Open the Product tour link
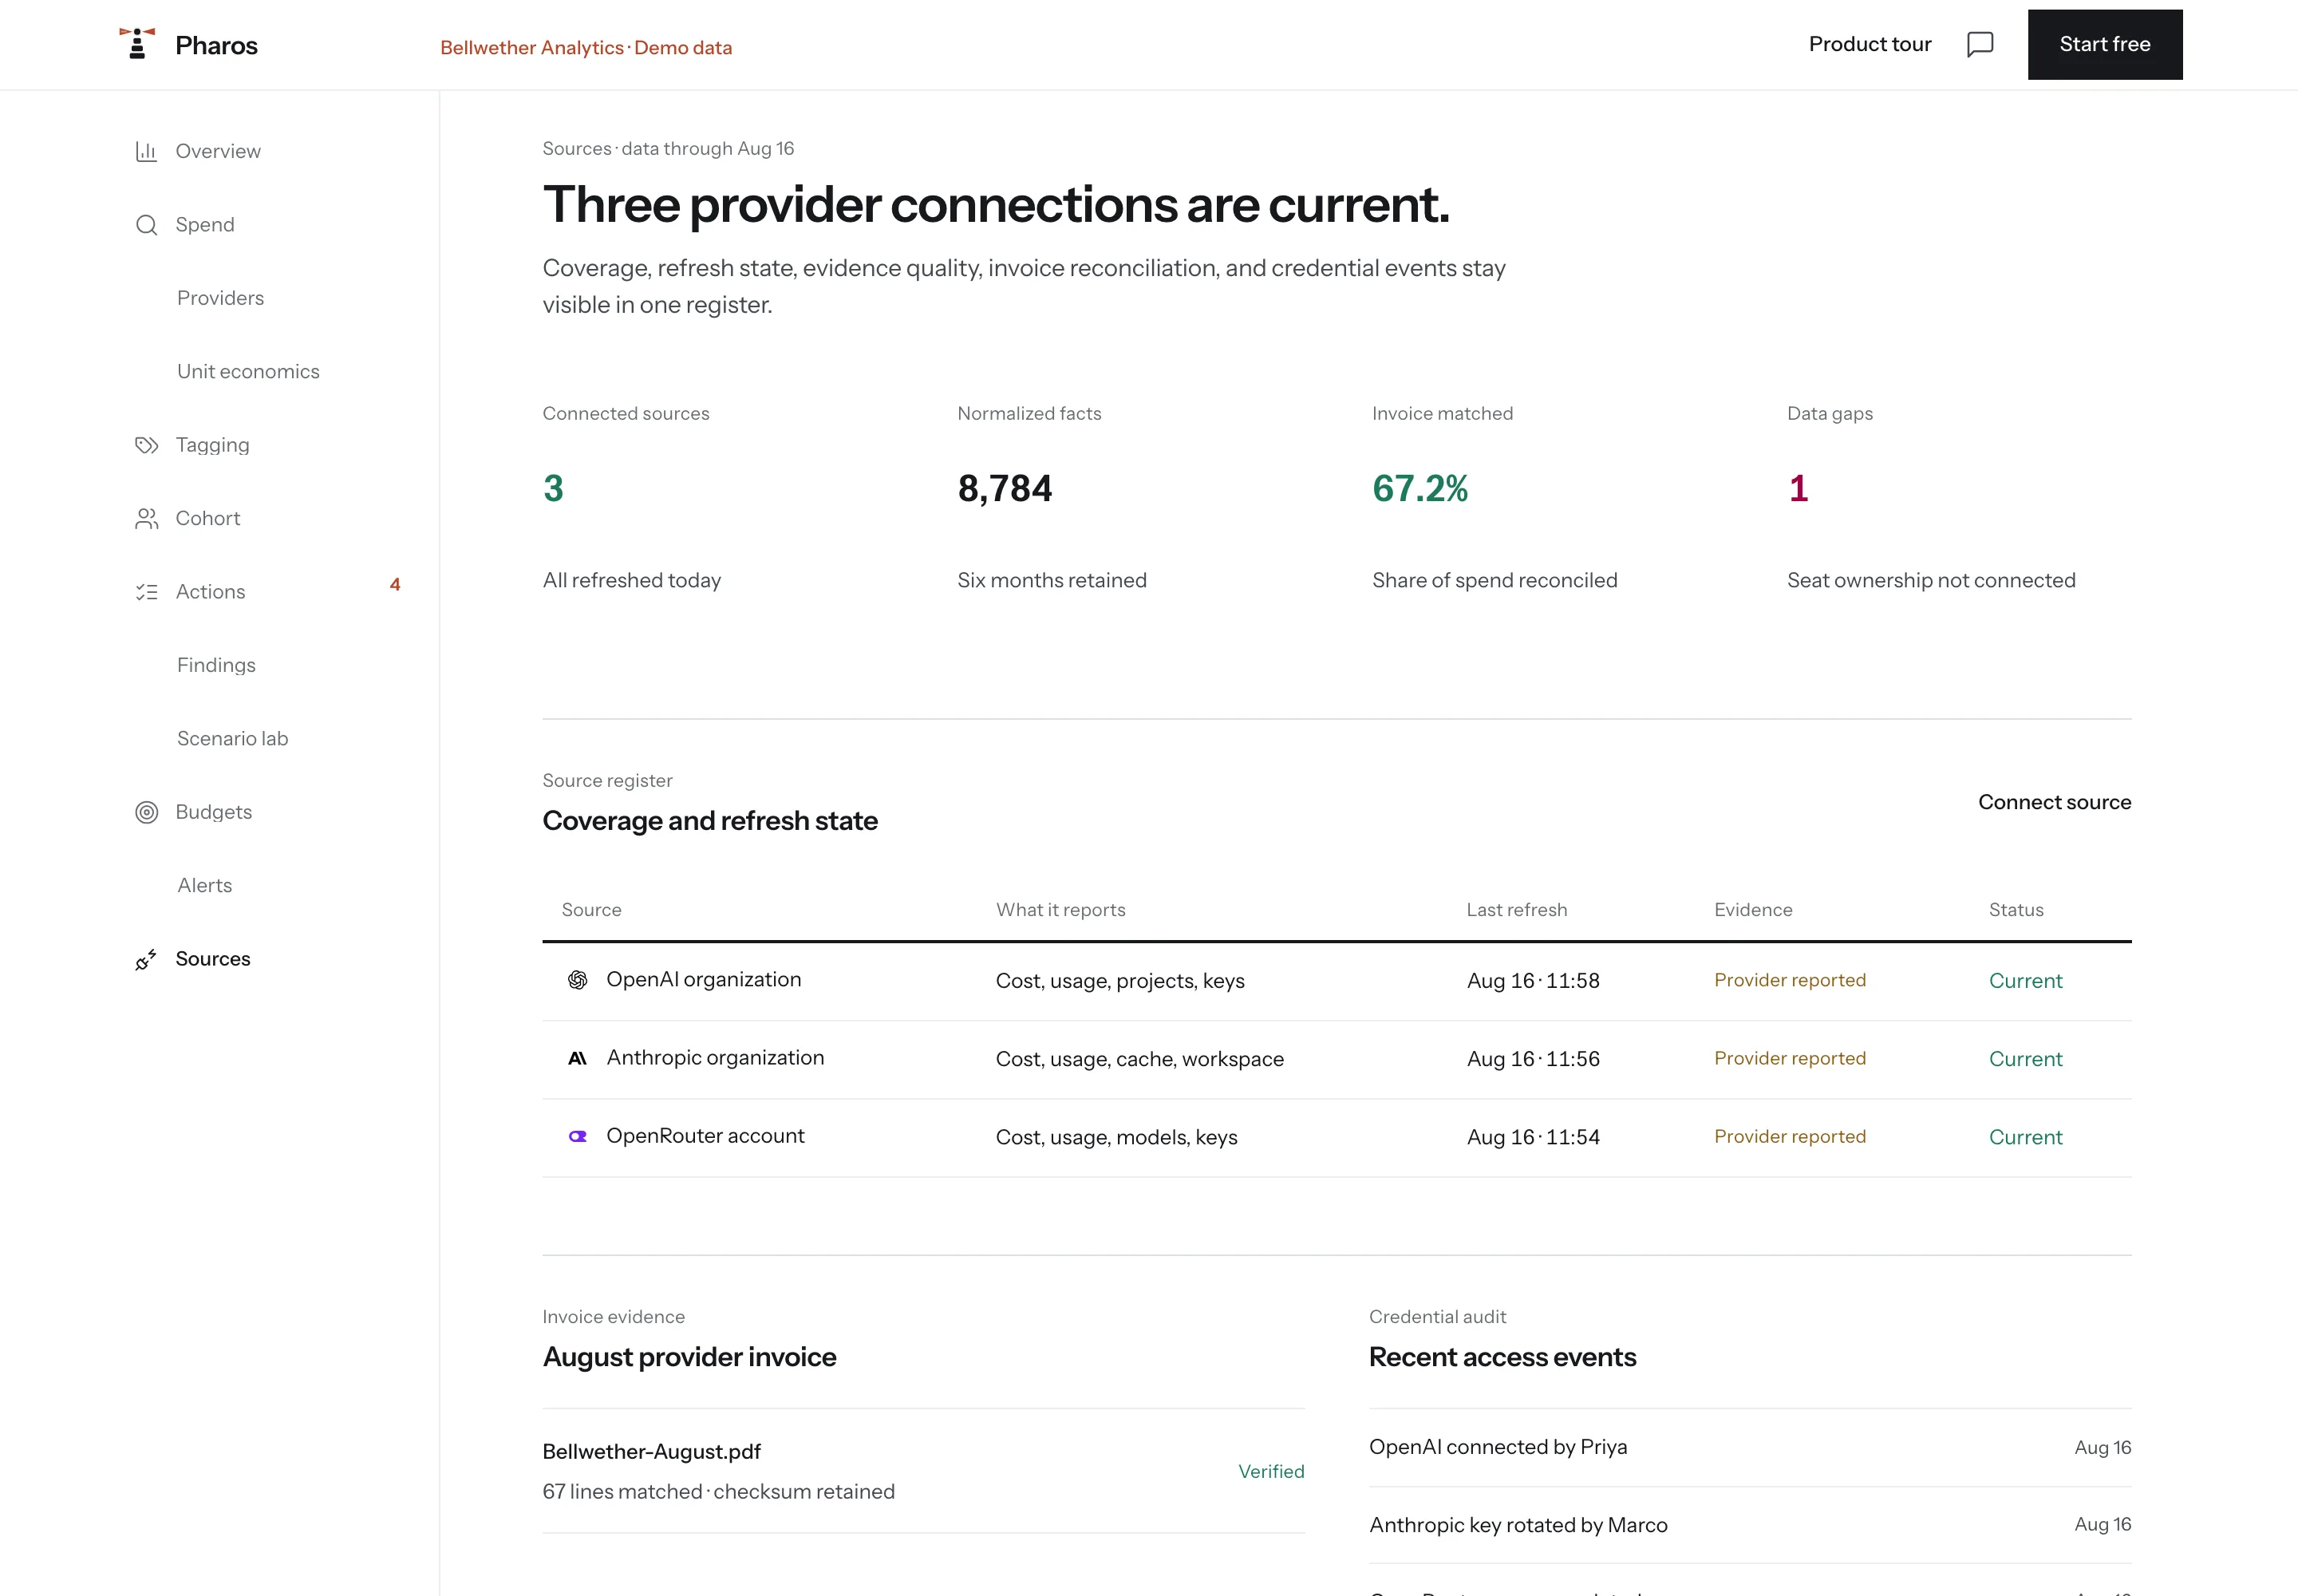The image size is (2298, 1596). [x=1869, y=44]
